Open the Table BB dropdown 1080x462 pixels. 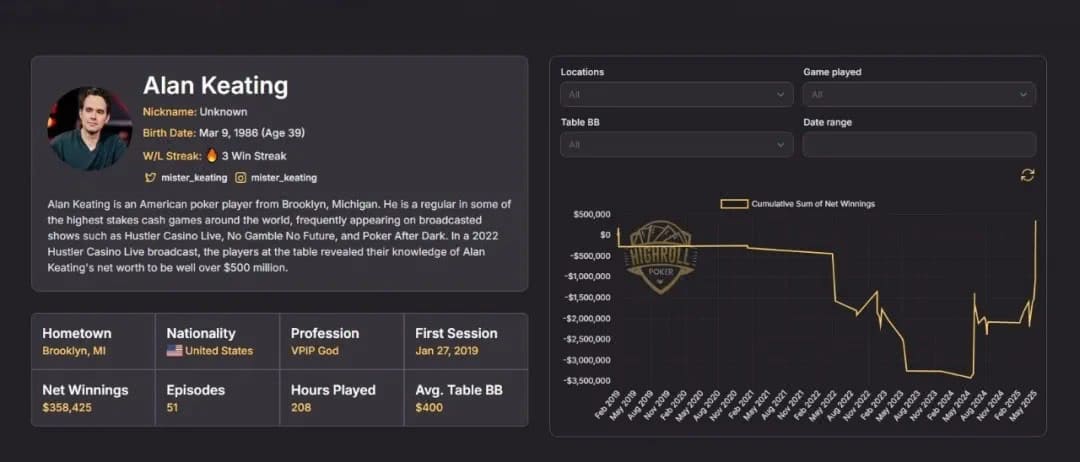tap(677, 145)
